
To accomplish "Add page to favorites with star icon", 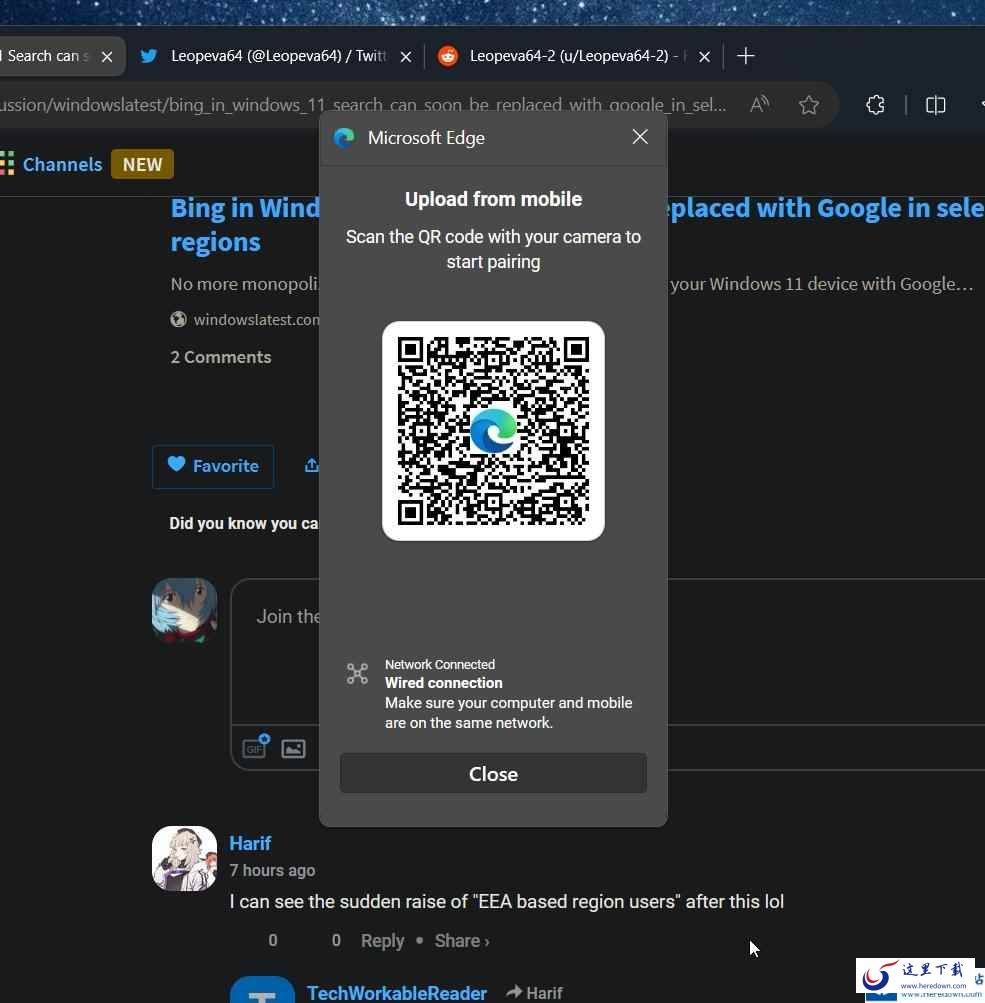I will [x=808, y=105].
